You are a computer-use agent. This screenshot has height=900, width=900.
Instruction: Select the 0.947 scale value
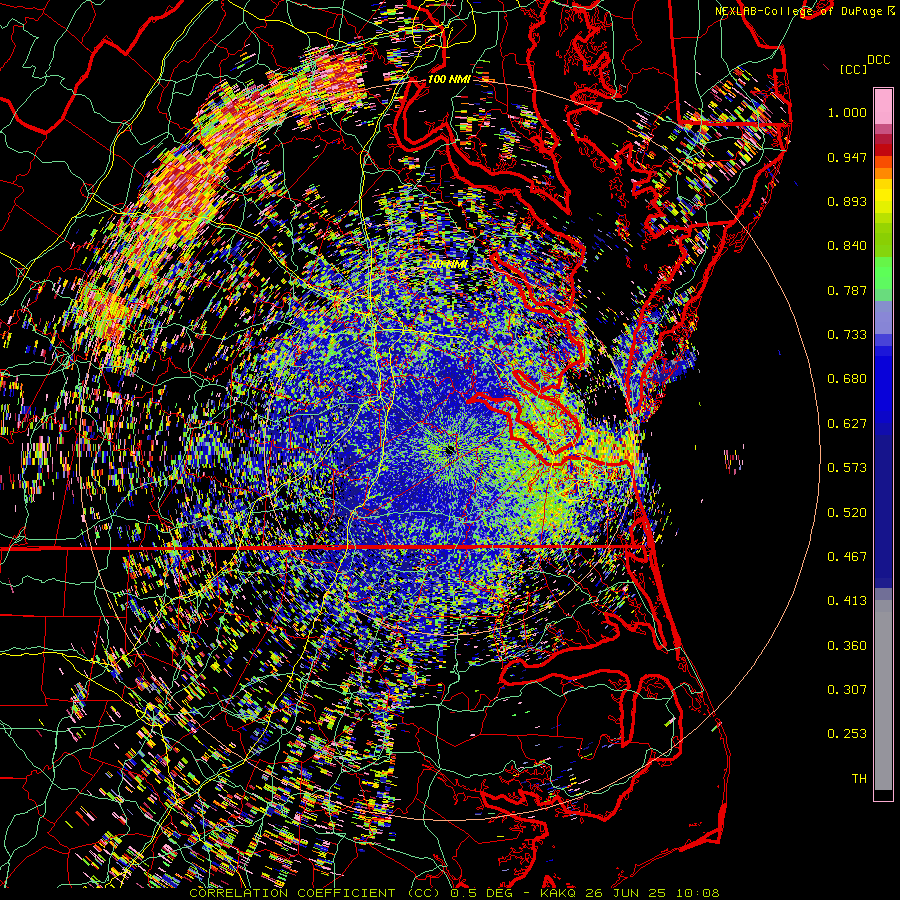click(847, 157)
